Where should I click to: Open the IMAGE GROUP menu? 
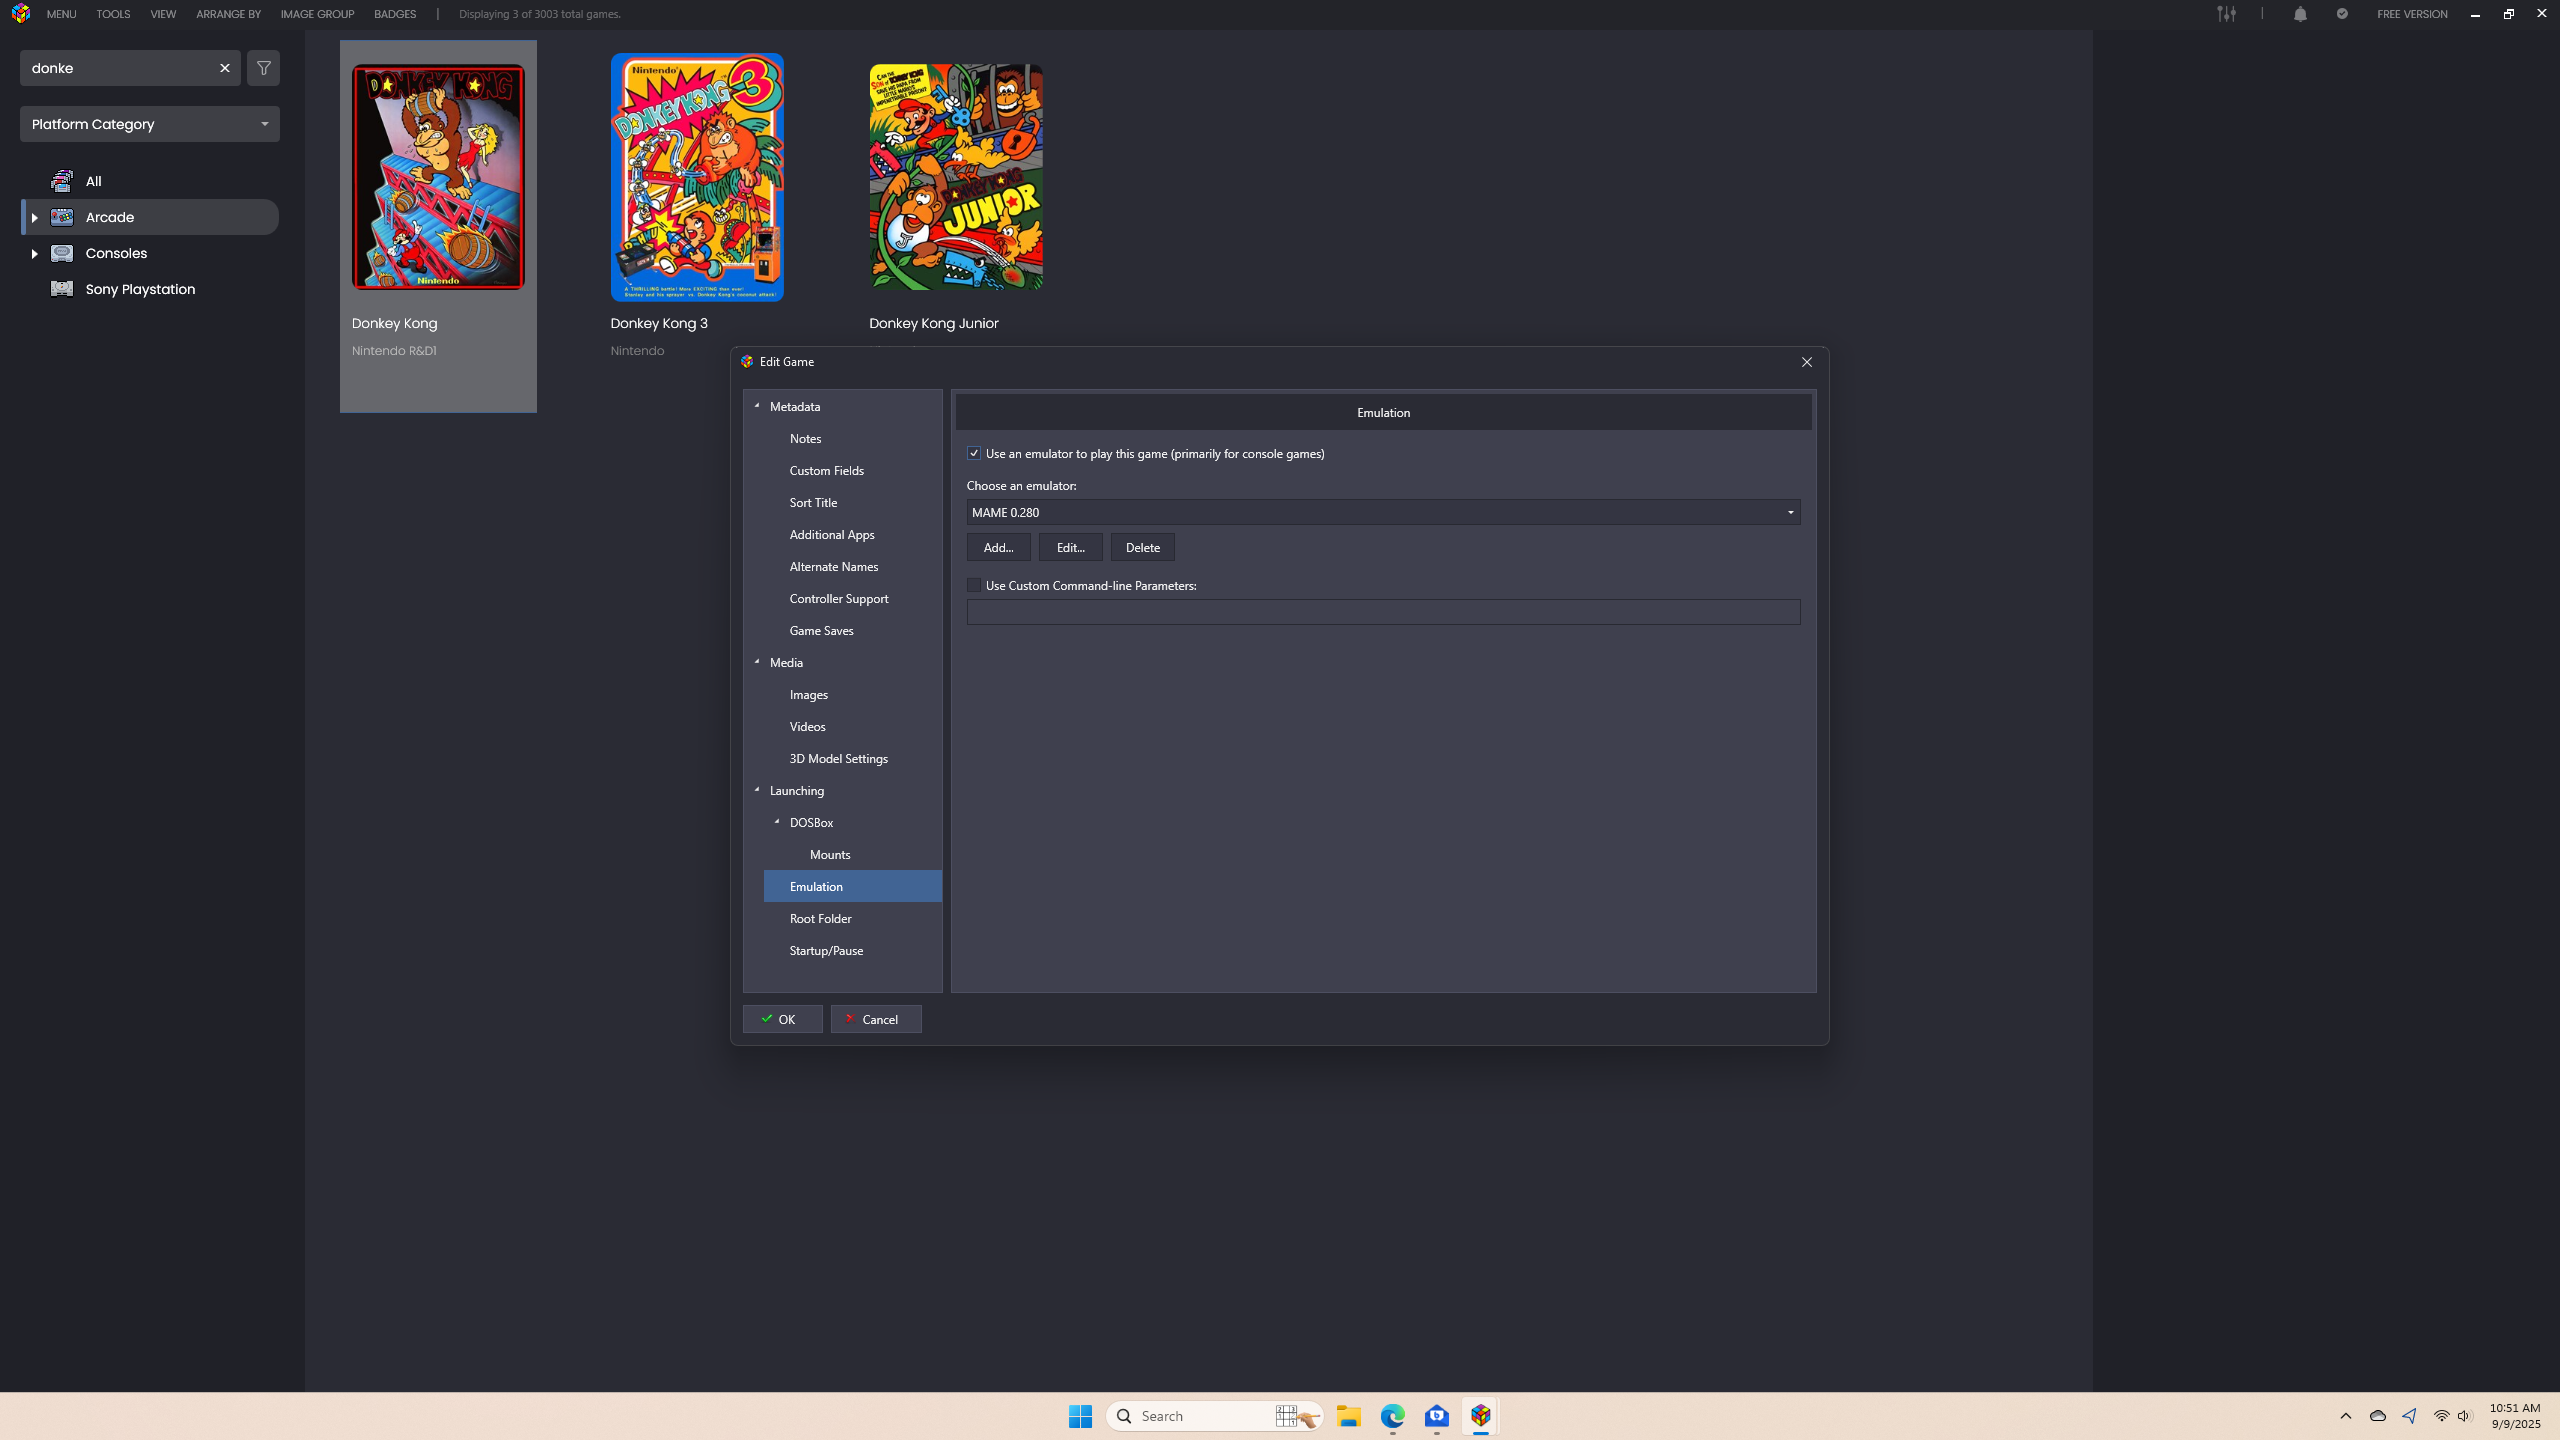coord(317,14)
